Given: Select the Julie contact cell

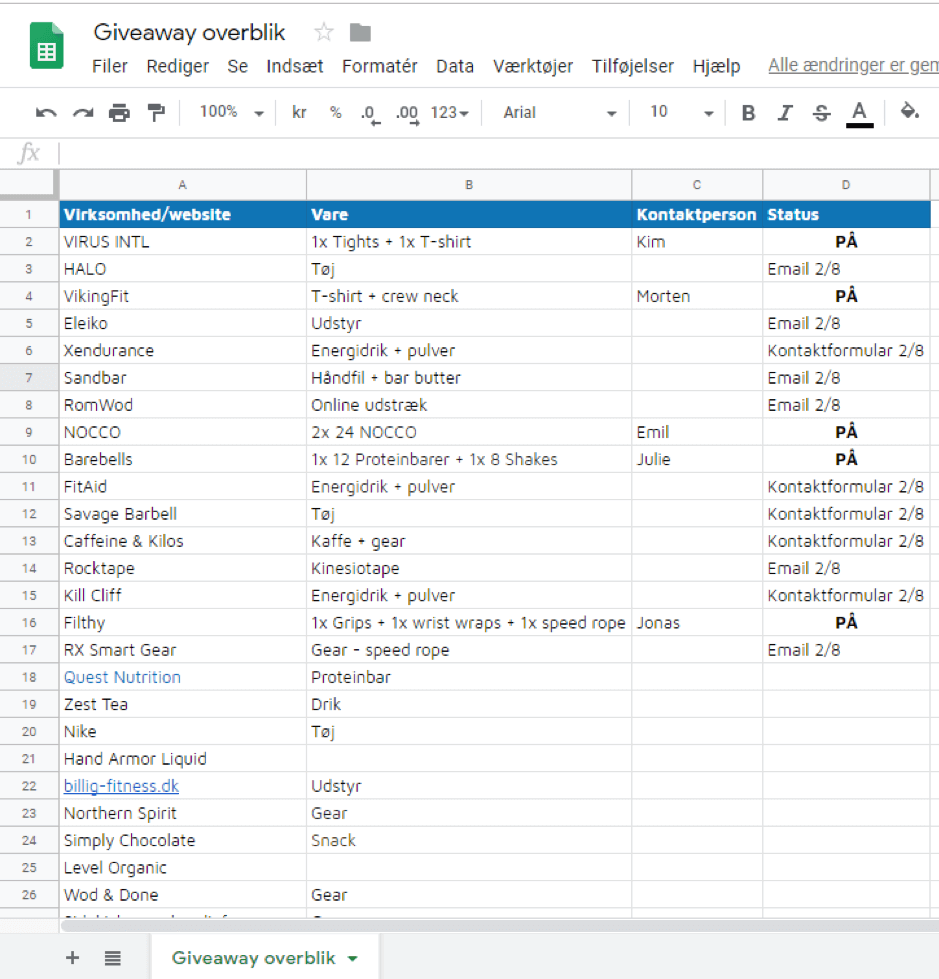Looking at the screenshot, I should tap(697, 460).
